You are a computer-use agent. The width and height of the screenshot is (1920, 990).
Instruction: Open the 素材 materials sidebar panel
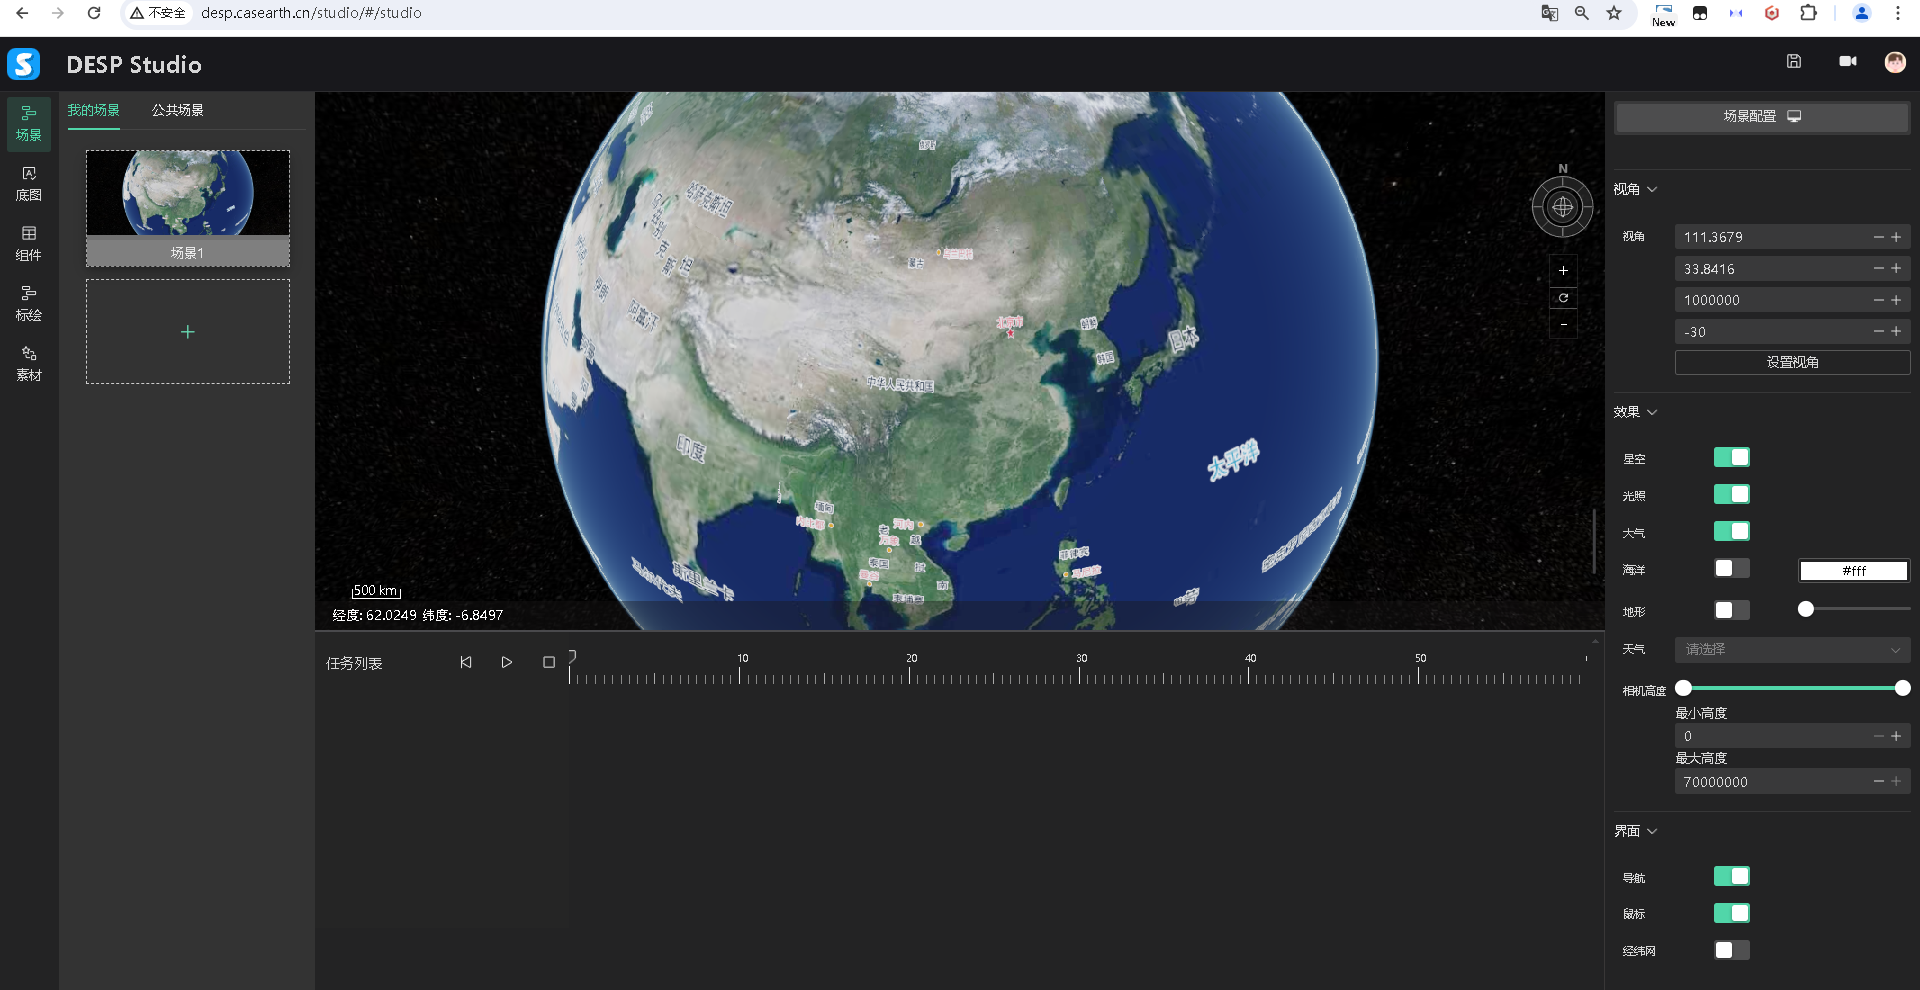[29, 363]
